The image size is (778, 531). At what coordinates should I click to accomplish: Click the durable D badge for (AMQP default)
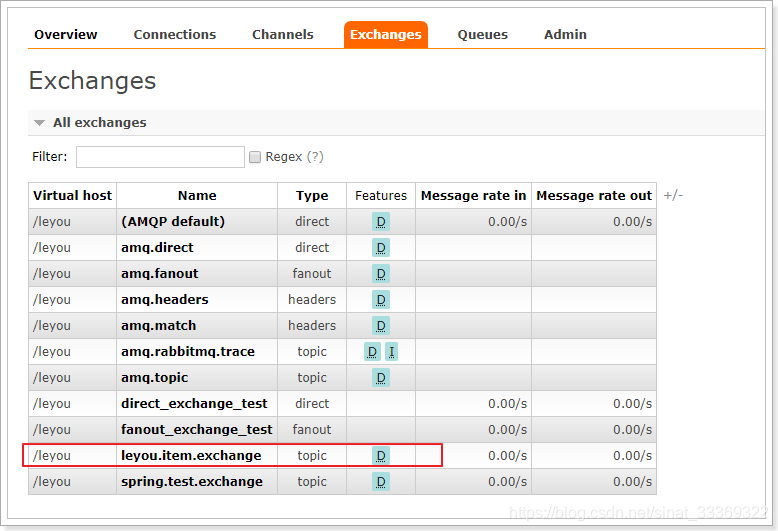[381, 222]
